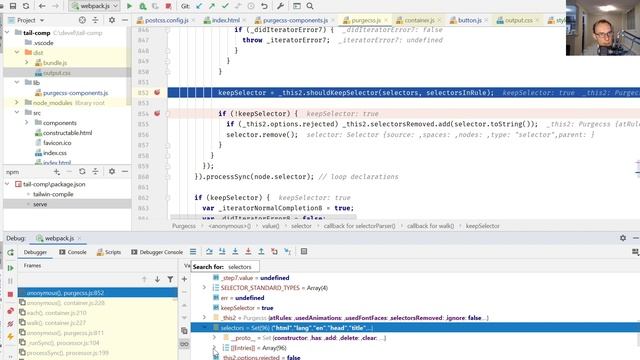Save all files using toolbar icon
Image resolution: width=640 pixels, height=360 pixels.
pos(13,6)
